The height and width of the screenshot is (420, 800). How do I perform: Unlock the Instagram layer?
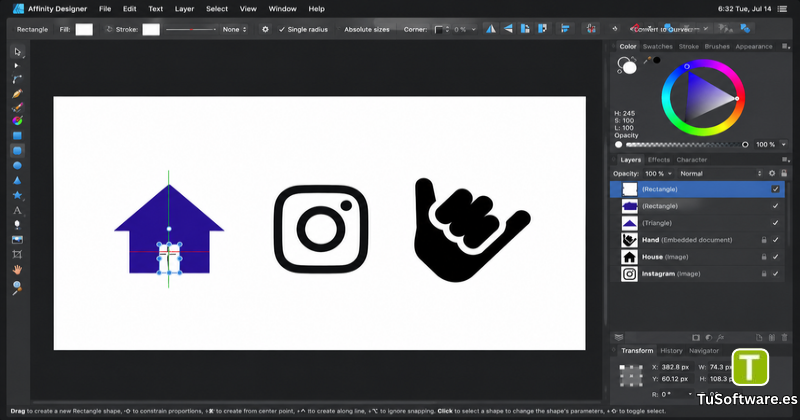click(764, 274)
